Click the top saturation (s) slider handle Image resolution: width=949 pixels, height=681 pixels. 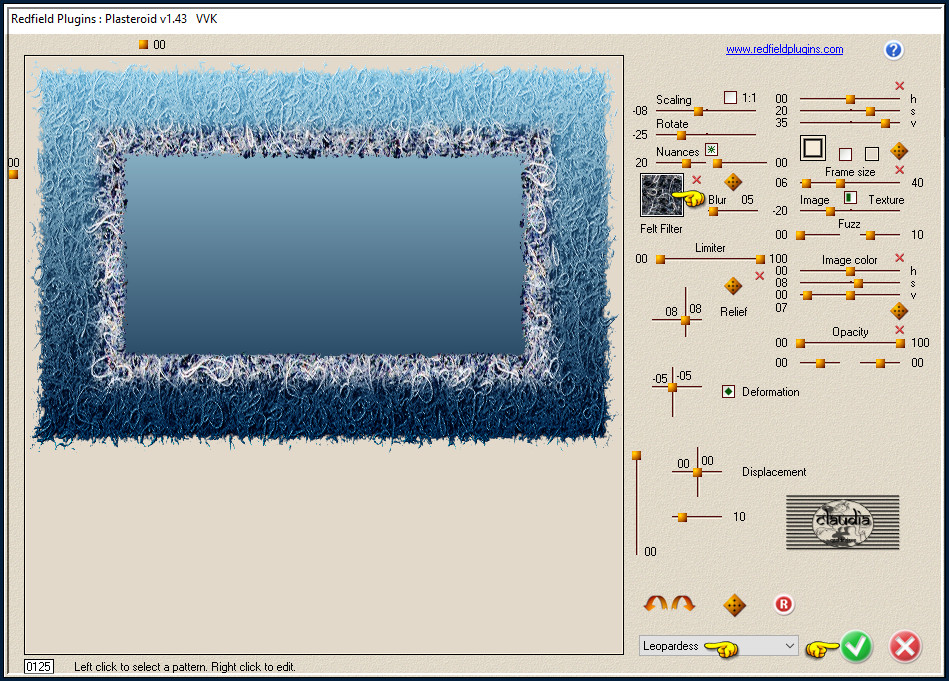click(x=870, y=111)
